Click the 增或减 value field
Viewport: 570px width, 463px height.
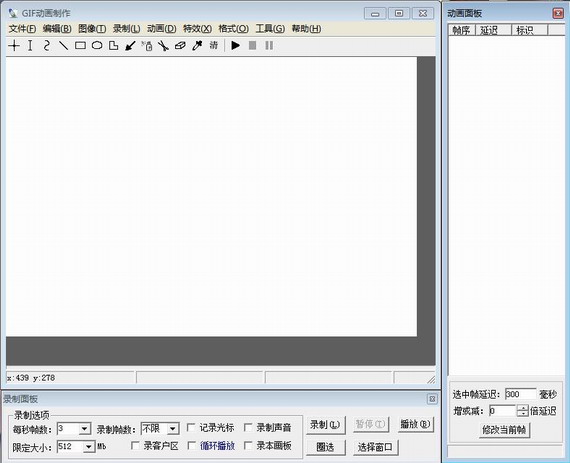point(503,411)
